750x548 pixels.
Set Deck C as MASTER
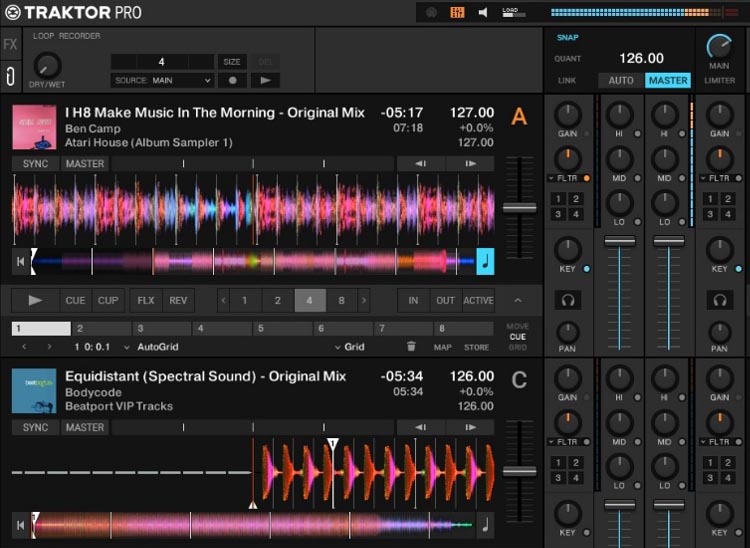[x=85, y=427]
